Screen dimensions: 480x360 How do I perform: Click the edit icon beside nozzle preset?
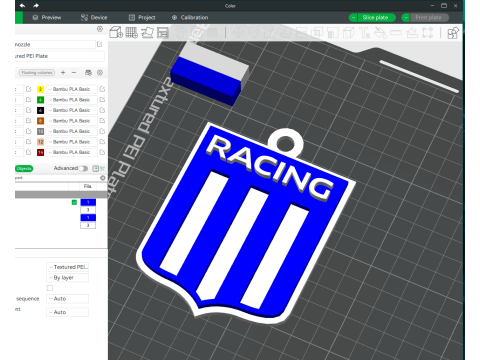click(x=100, y=44)
